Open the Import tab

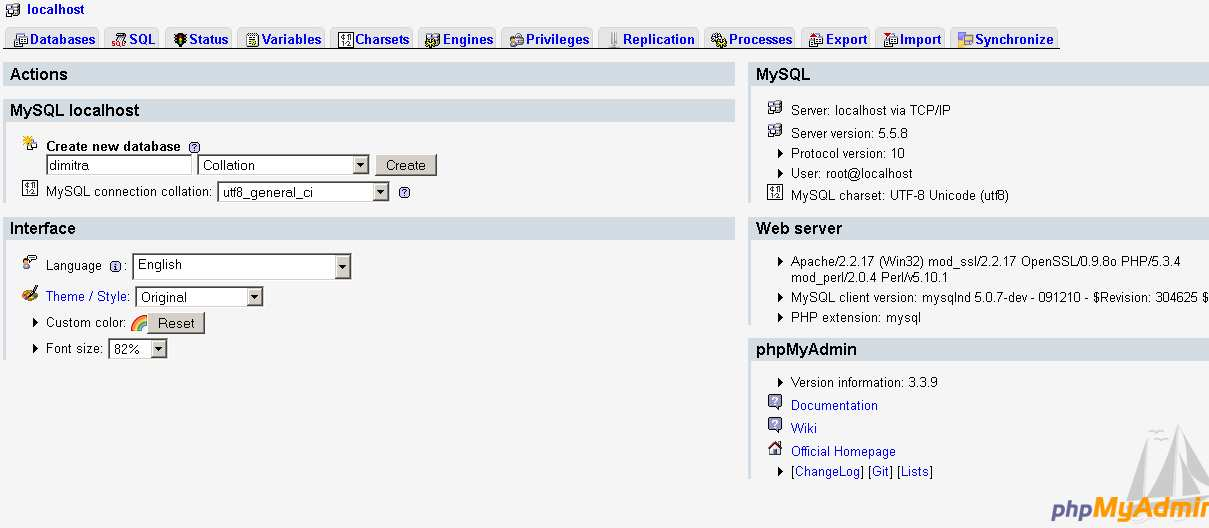pos(911,40)
